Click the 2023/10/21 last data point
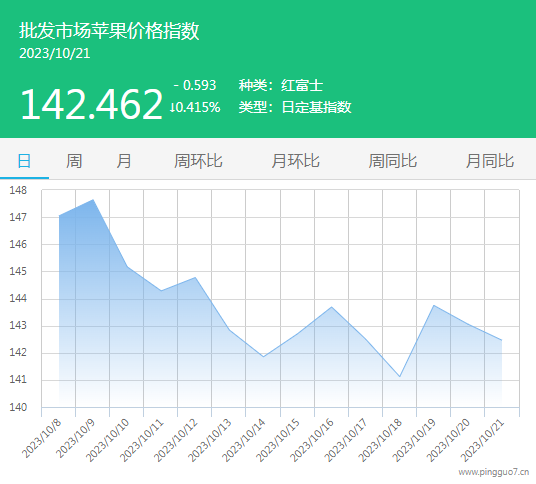The height and width of the screenshot is (484, 536). [501, 340]
